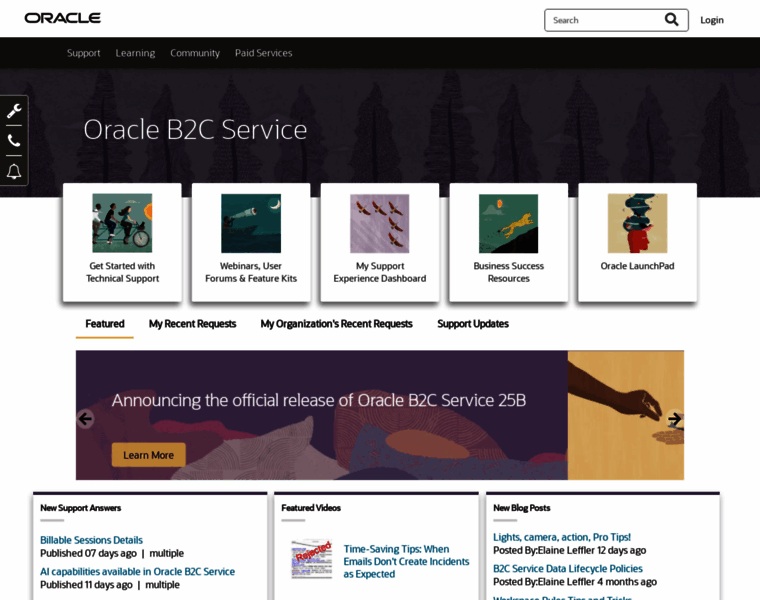Open AI capabilities available in Oracle B2C Service

point(137,571)
